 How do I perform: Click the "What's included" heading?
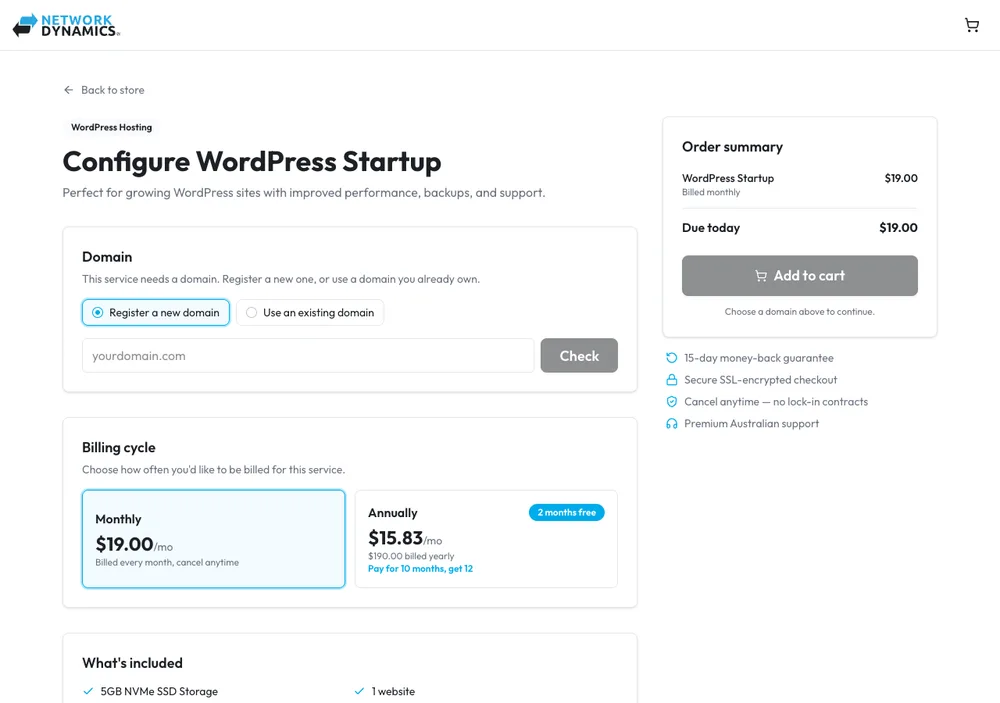(133, 663)
